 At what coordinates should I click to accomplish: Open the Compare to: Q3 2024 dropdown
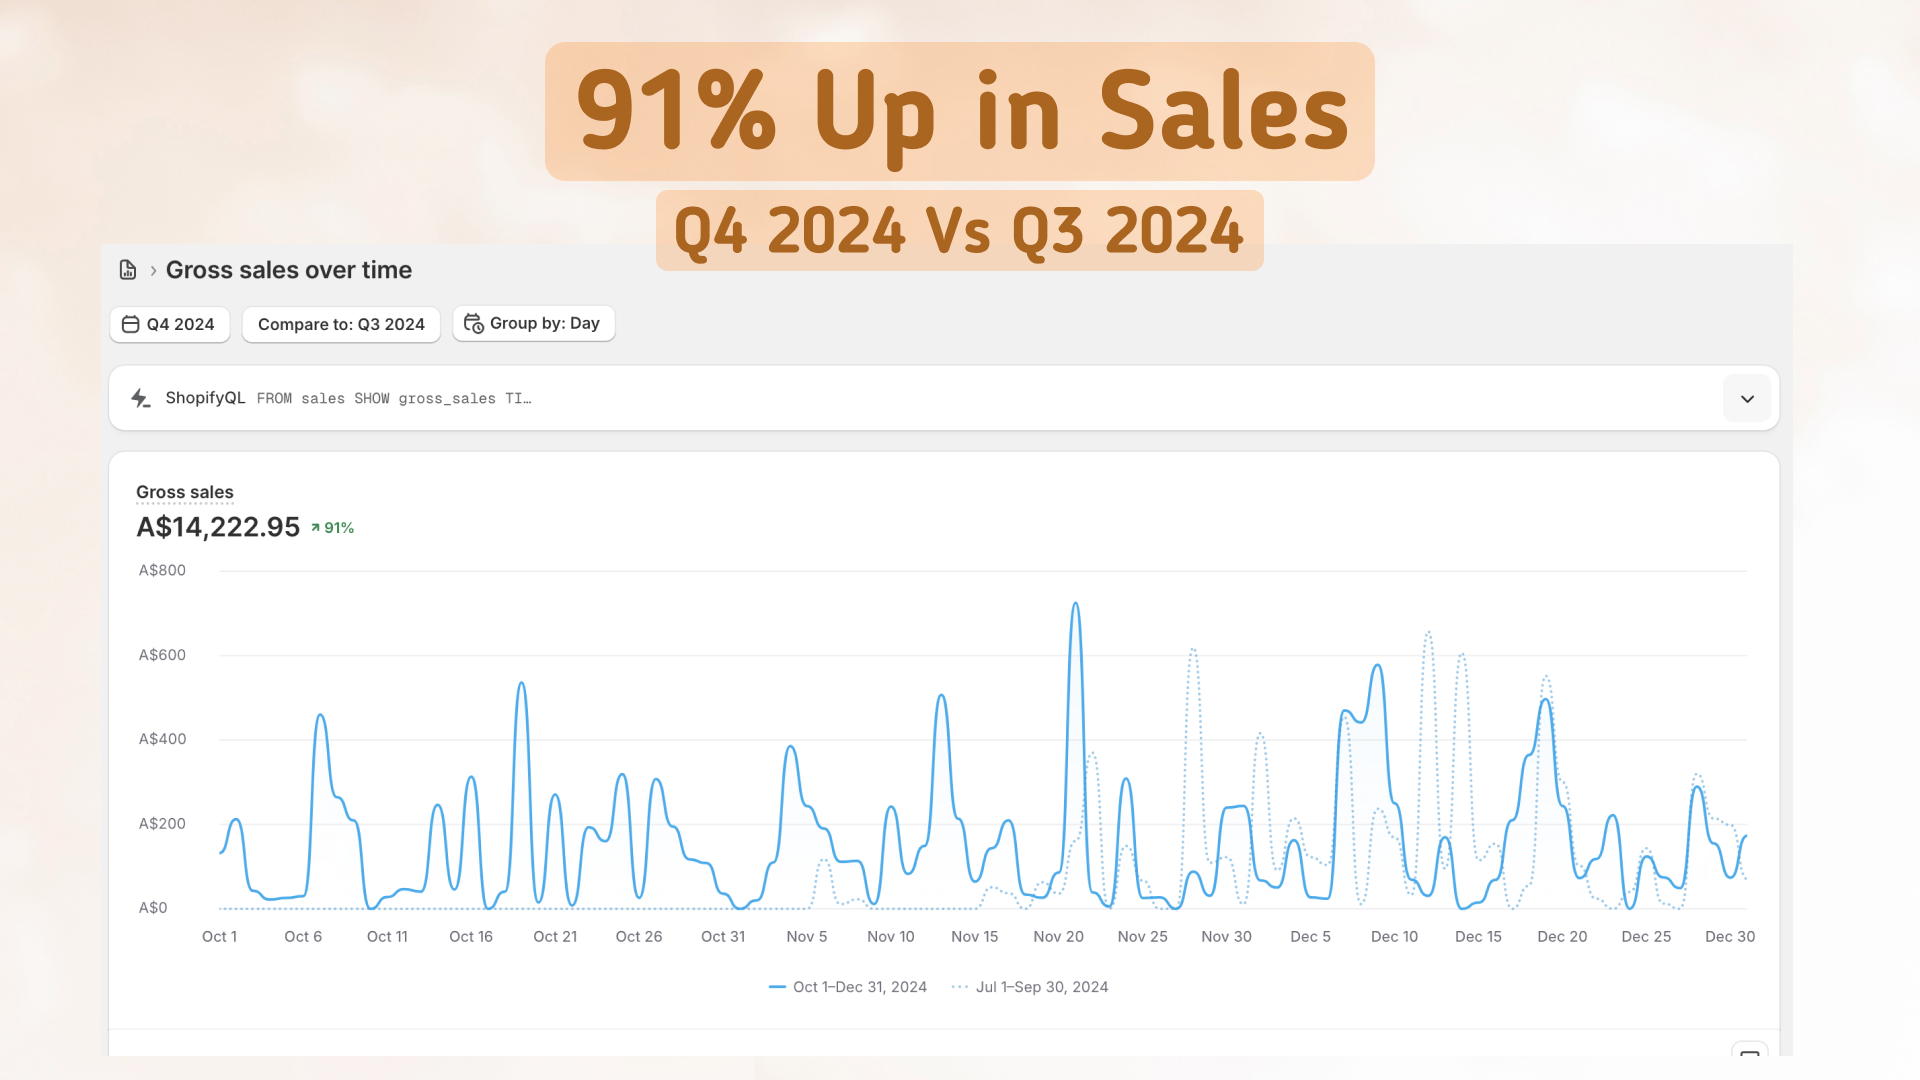[341, 324]
